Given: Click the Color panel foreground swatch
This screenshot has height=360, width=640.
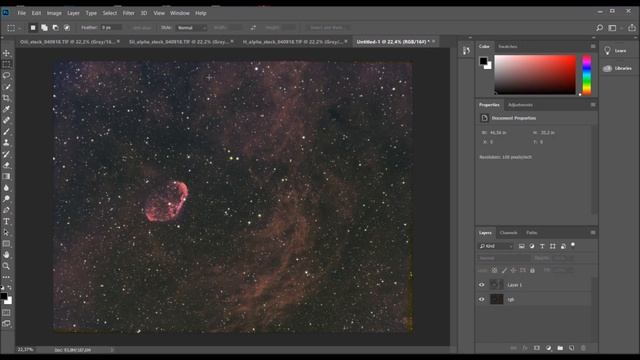Looking at the screenshot, I should coord(483,61).
